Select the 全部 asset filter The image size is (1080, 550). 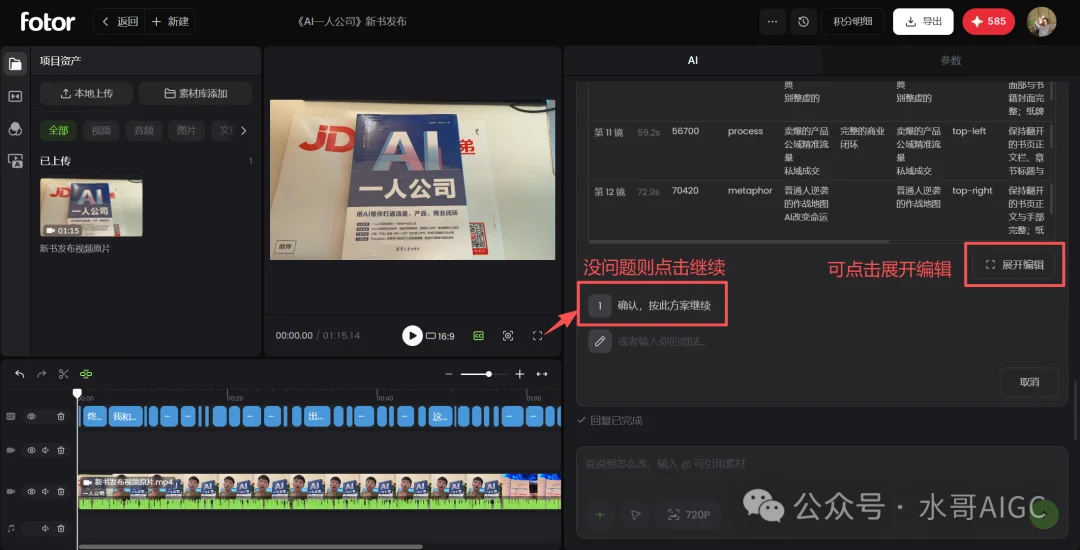tap(59, 130)
